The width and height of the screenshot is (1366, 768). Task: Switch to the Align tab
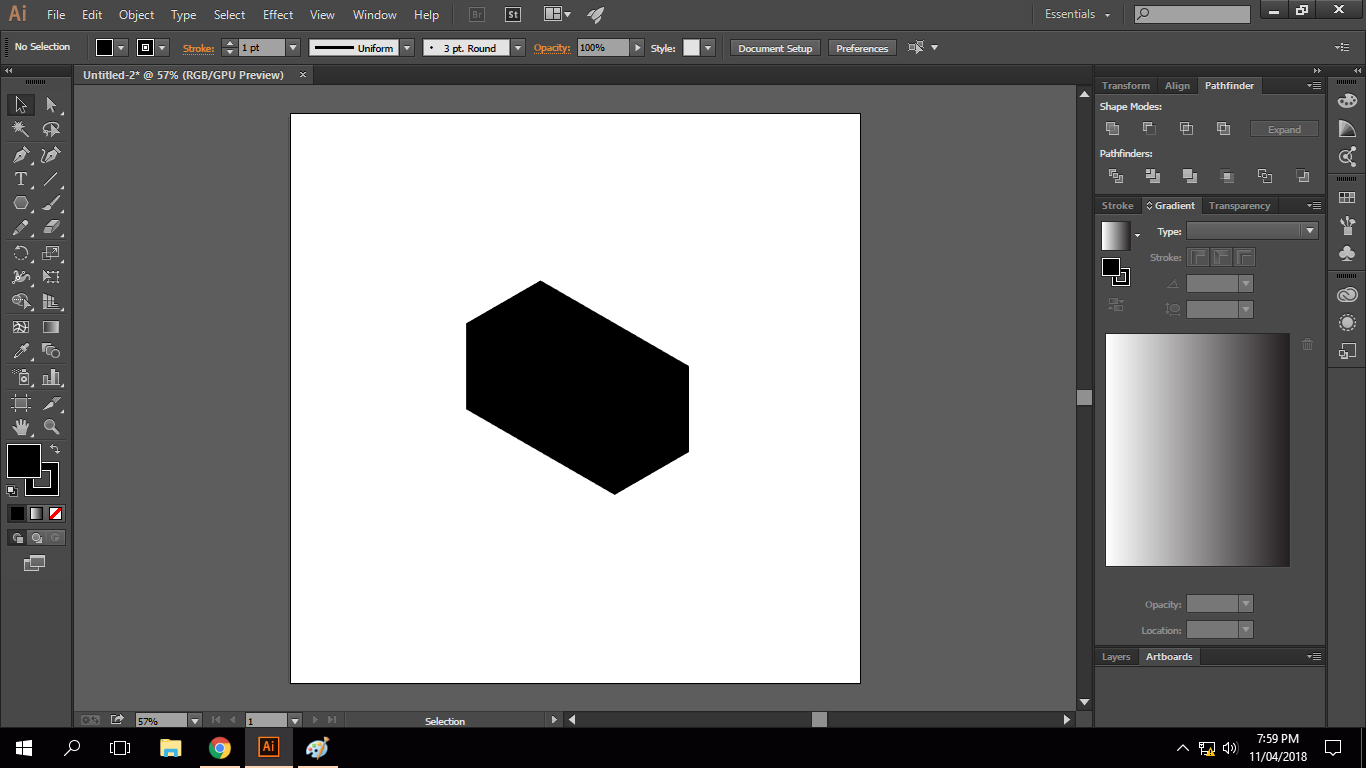click(x=1177, y=86)
